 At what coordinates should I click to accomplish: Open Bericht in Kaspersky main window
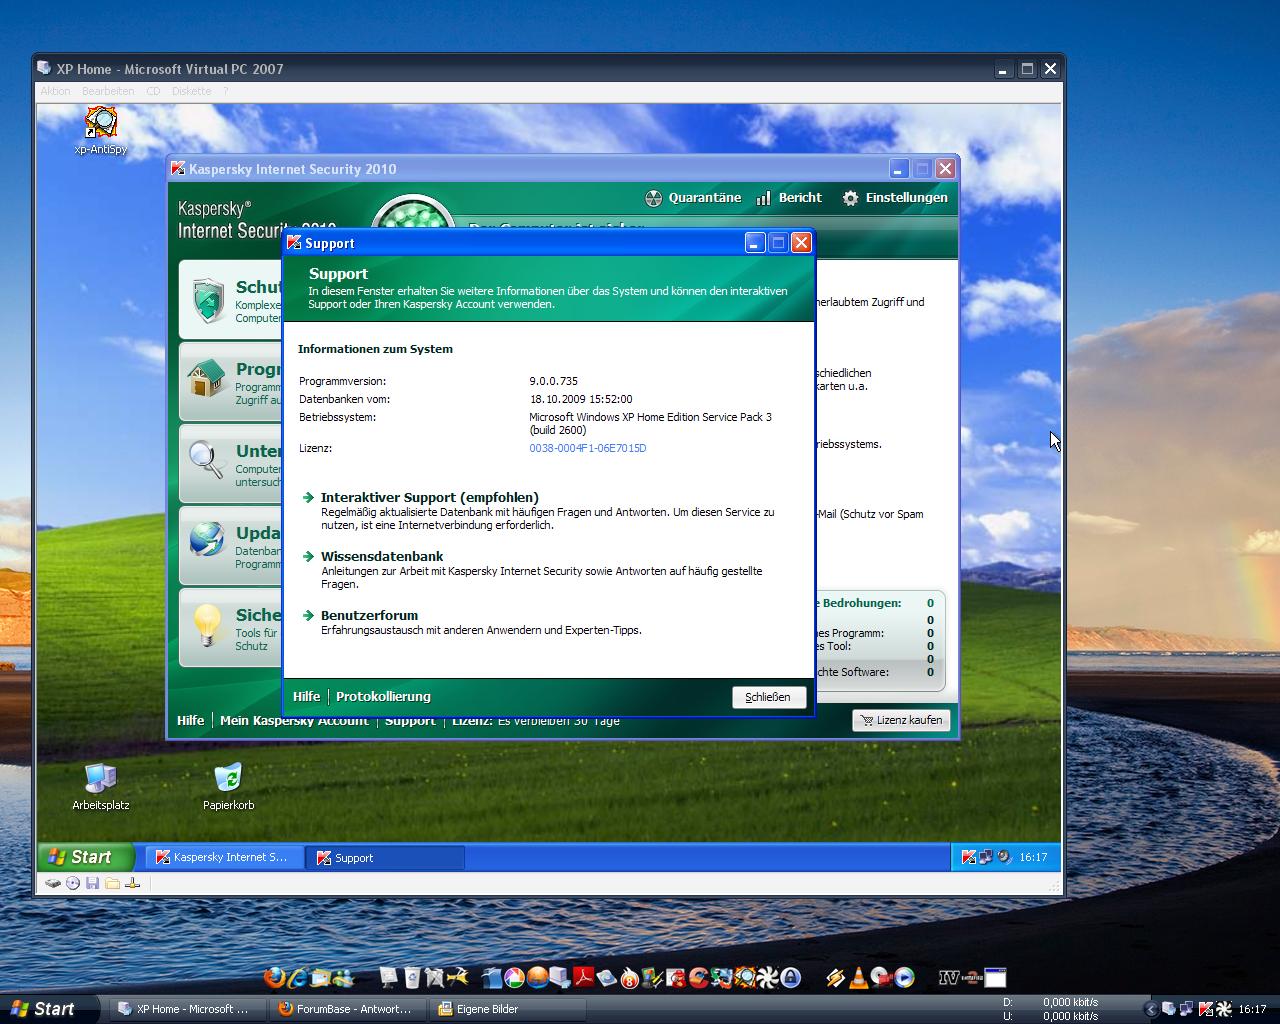(x=789, y=198)
